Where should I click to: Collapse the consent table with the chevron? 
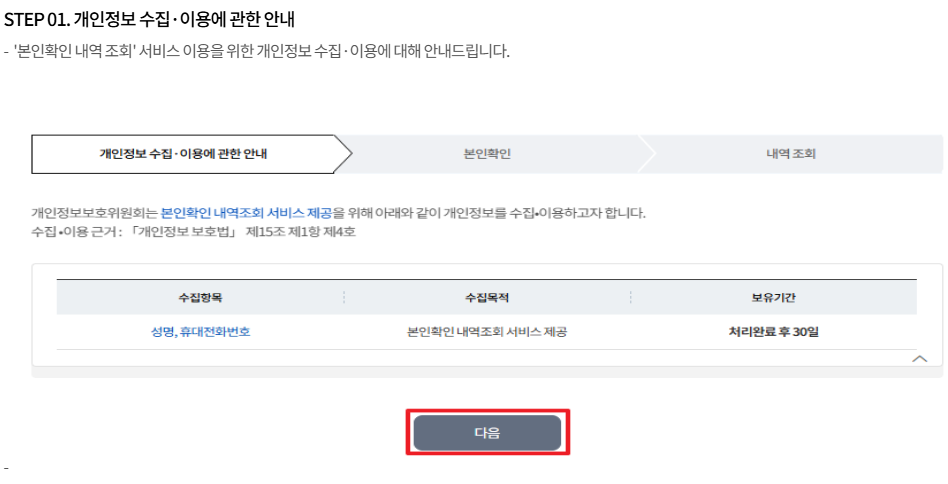[x=920, y=358]
